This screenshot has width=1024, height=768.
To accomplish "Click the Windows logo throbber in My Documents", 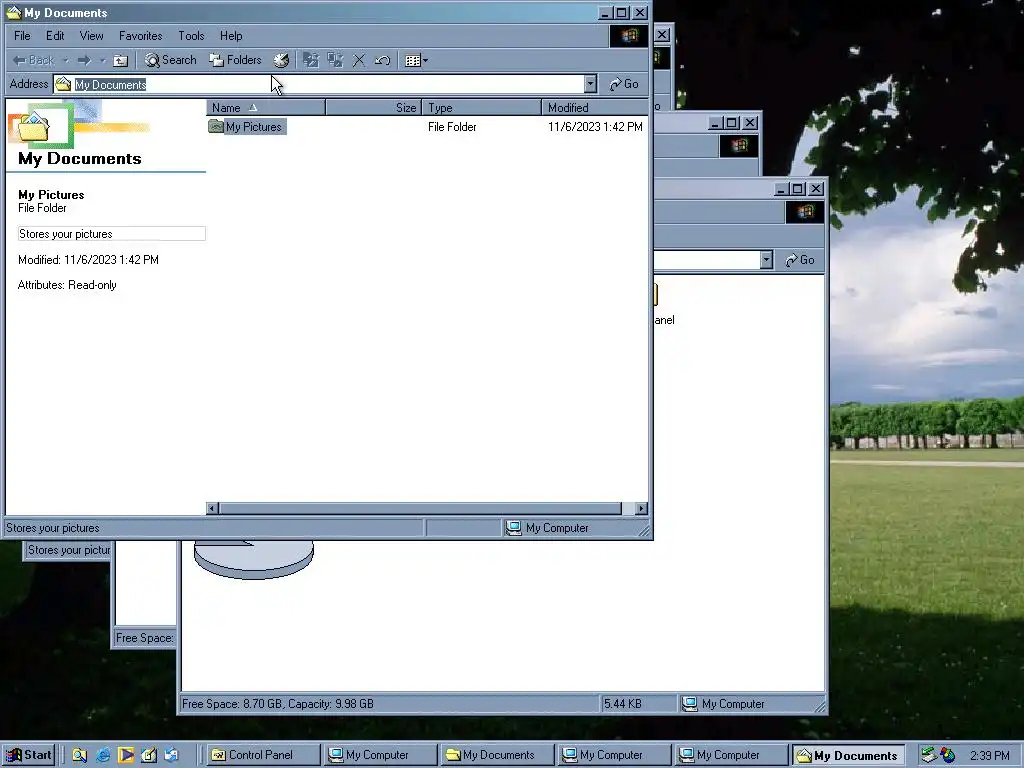I will coord(629,36).
